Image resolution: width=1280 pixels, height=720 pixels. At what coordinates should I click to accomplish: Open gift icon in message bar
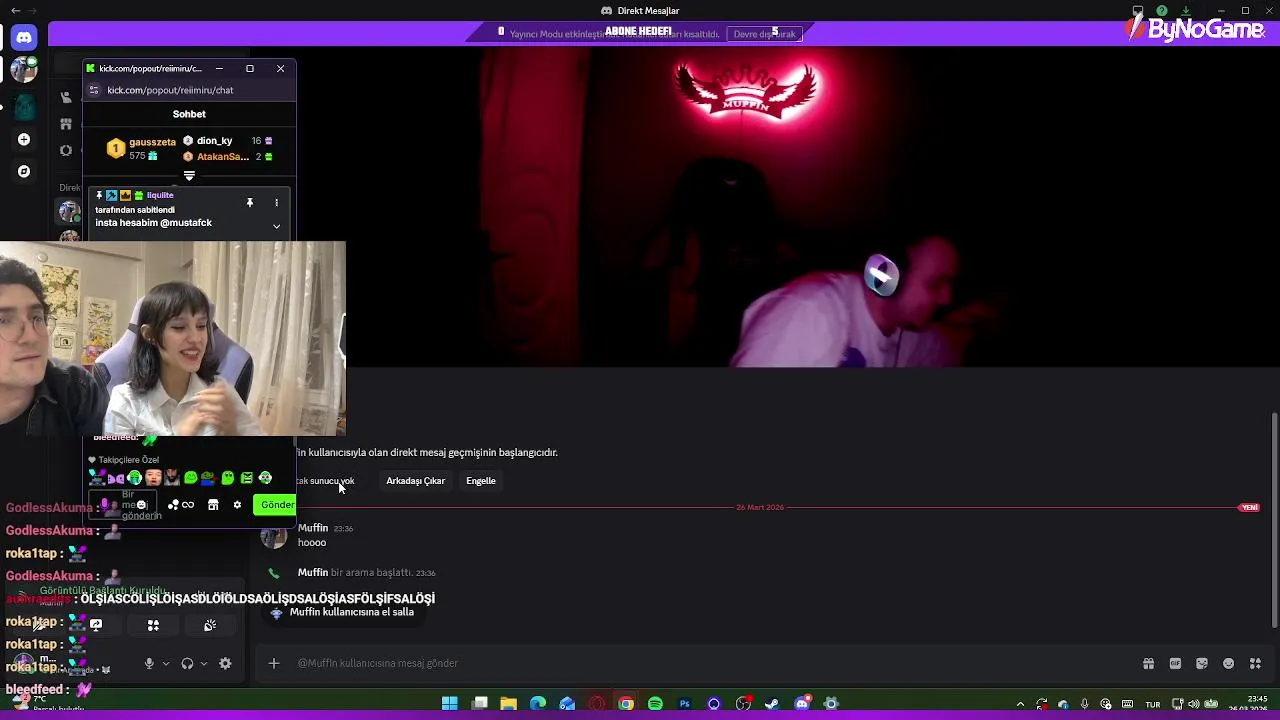point(1148,663)
